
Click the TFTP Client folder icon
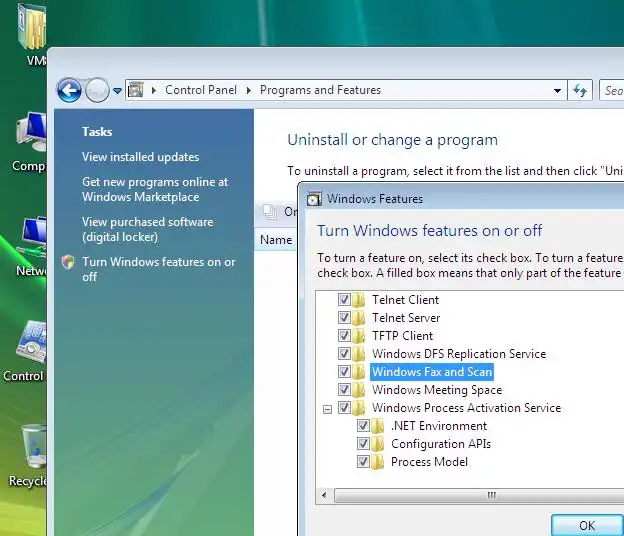tap(359, 335)
